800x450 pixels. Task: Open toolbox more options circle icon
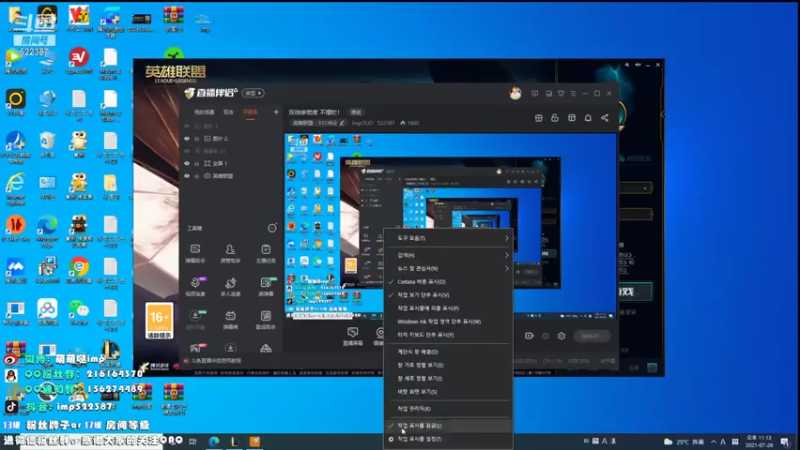272,228
